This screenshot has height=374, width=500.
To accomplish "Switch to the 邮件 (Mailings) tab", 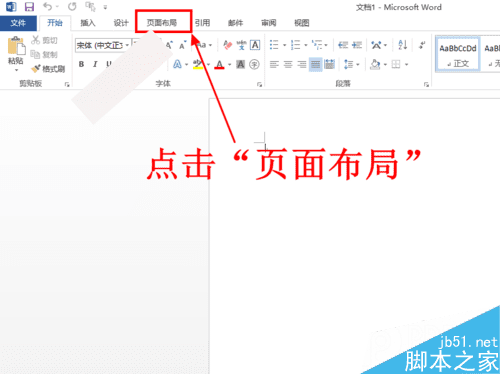I will [235, 23].
